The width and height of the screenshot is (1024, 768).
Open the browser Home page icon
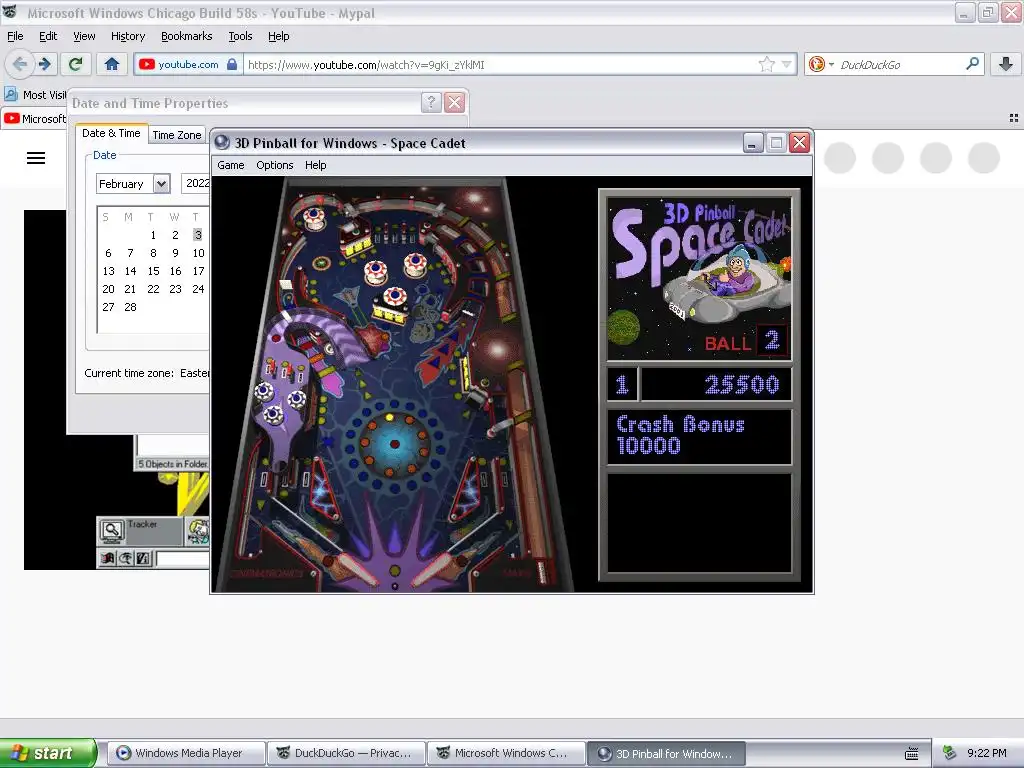coord(112,64)
